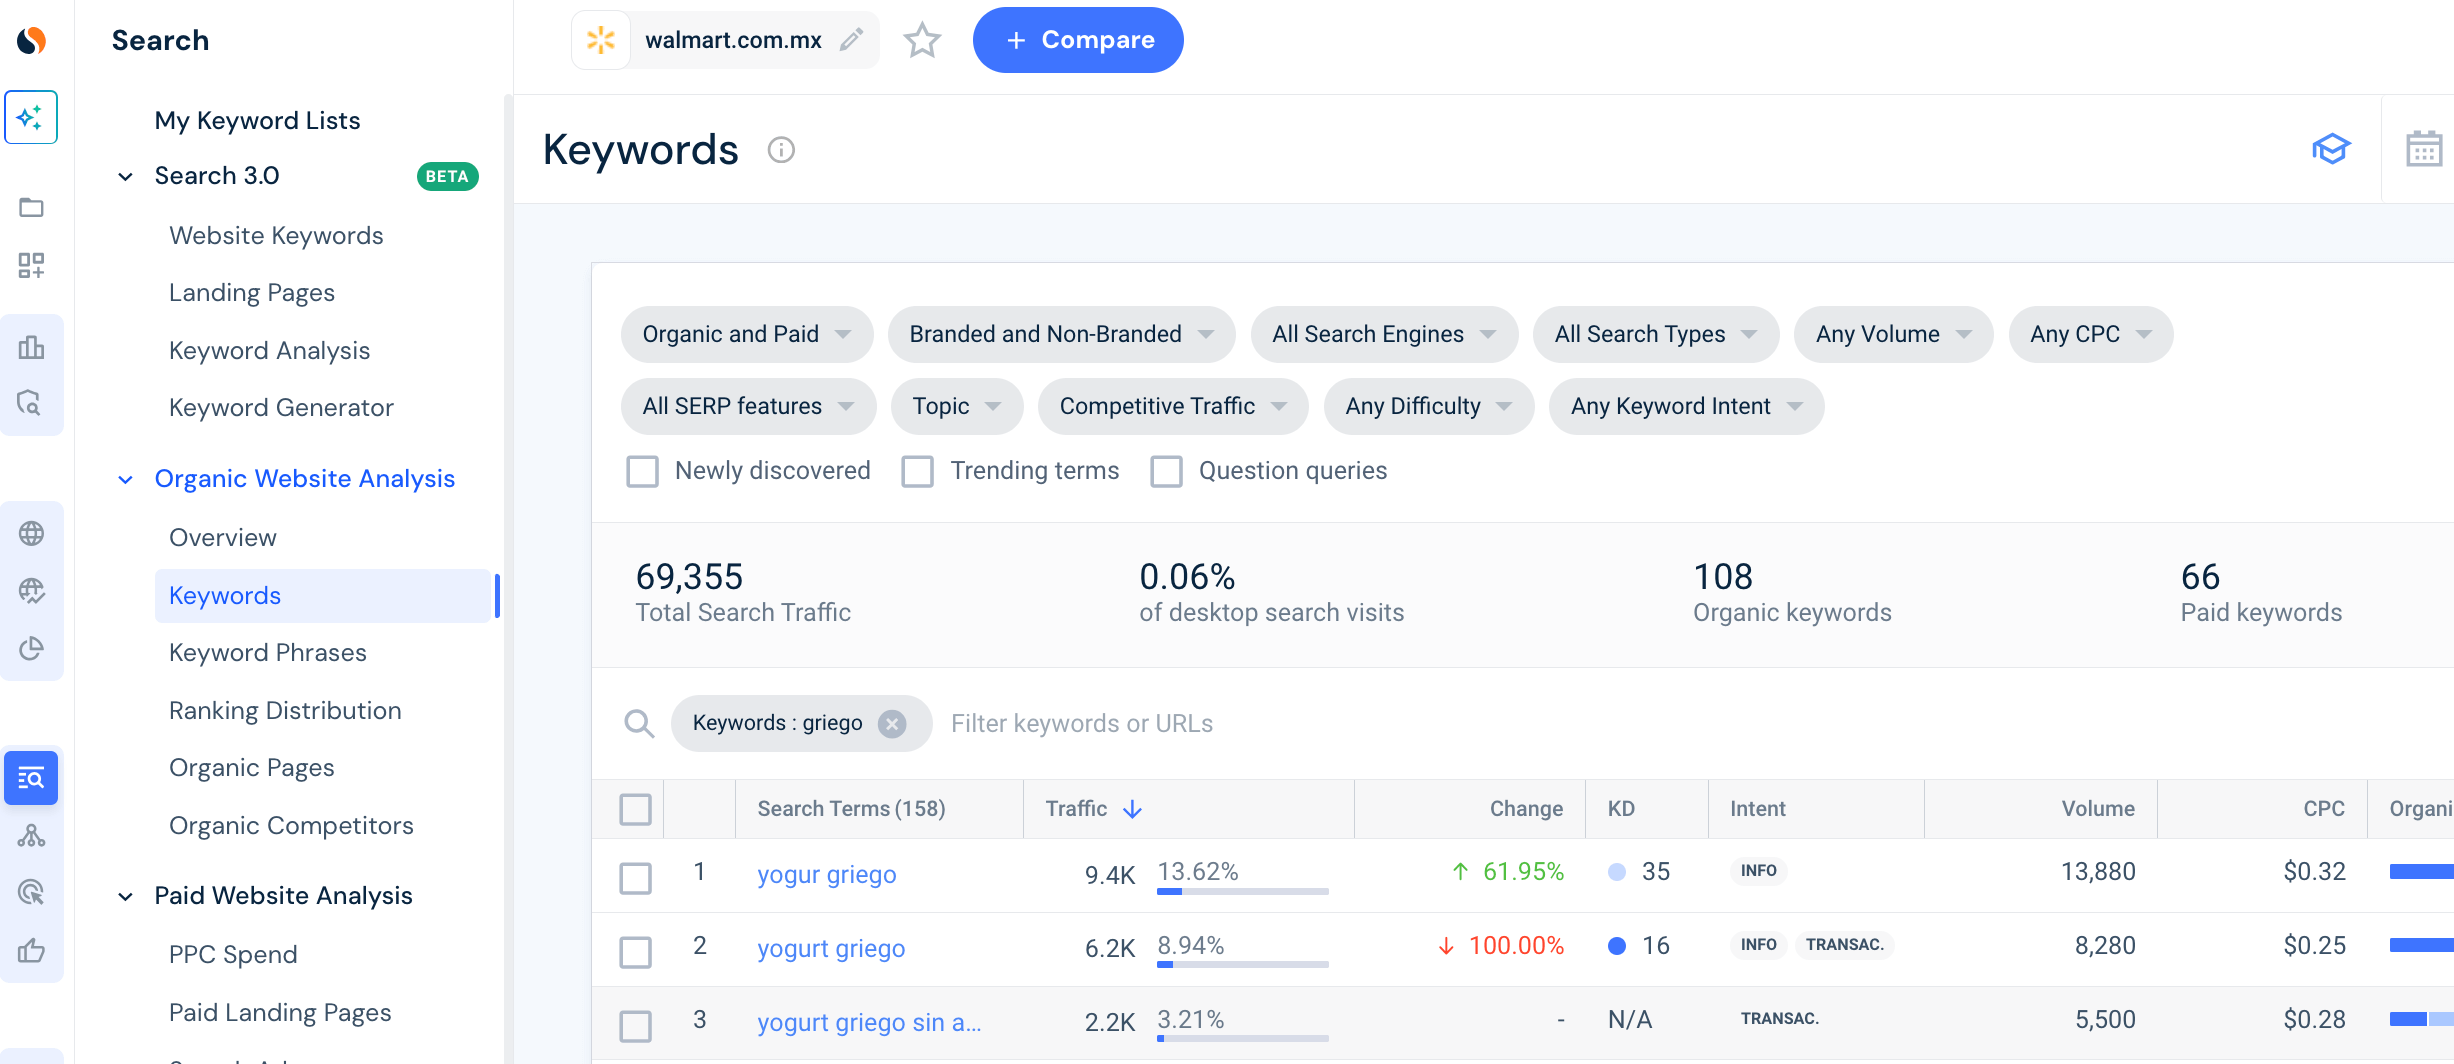Click the thumbs-up feedback sidebar icon
Image resolution: width=2454 pixels, height=1064 pixels.
(32, 950)
